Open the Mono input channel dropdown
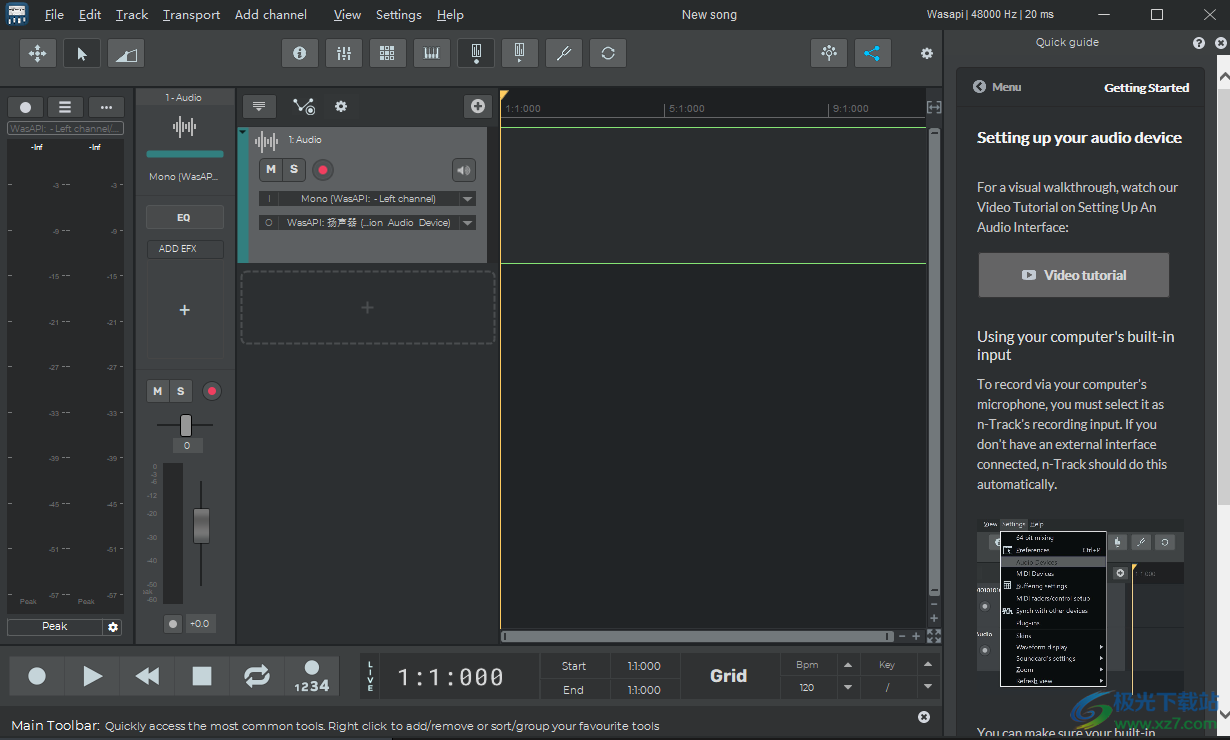The width and height of the screenshot is (1230, 740). (466, 198)
